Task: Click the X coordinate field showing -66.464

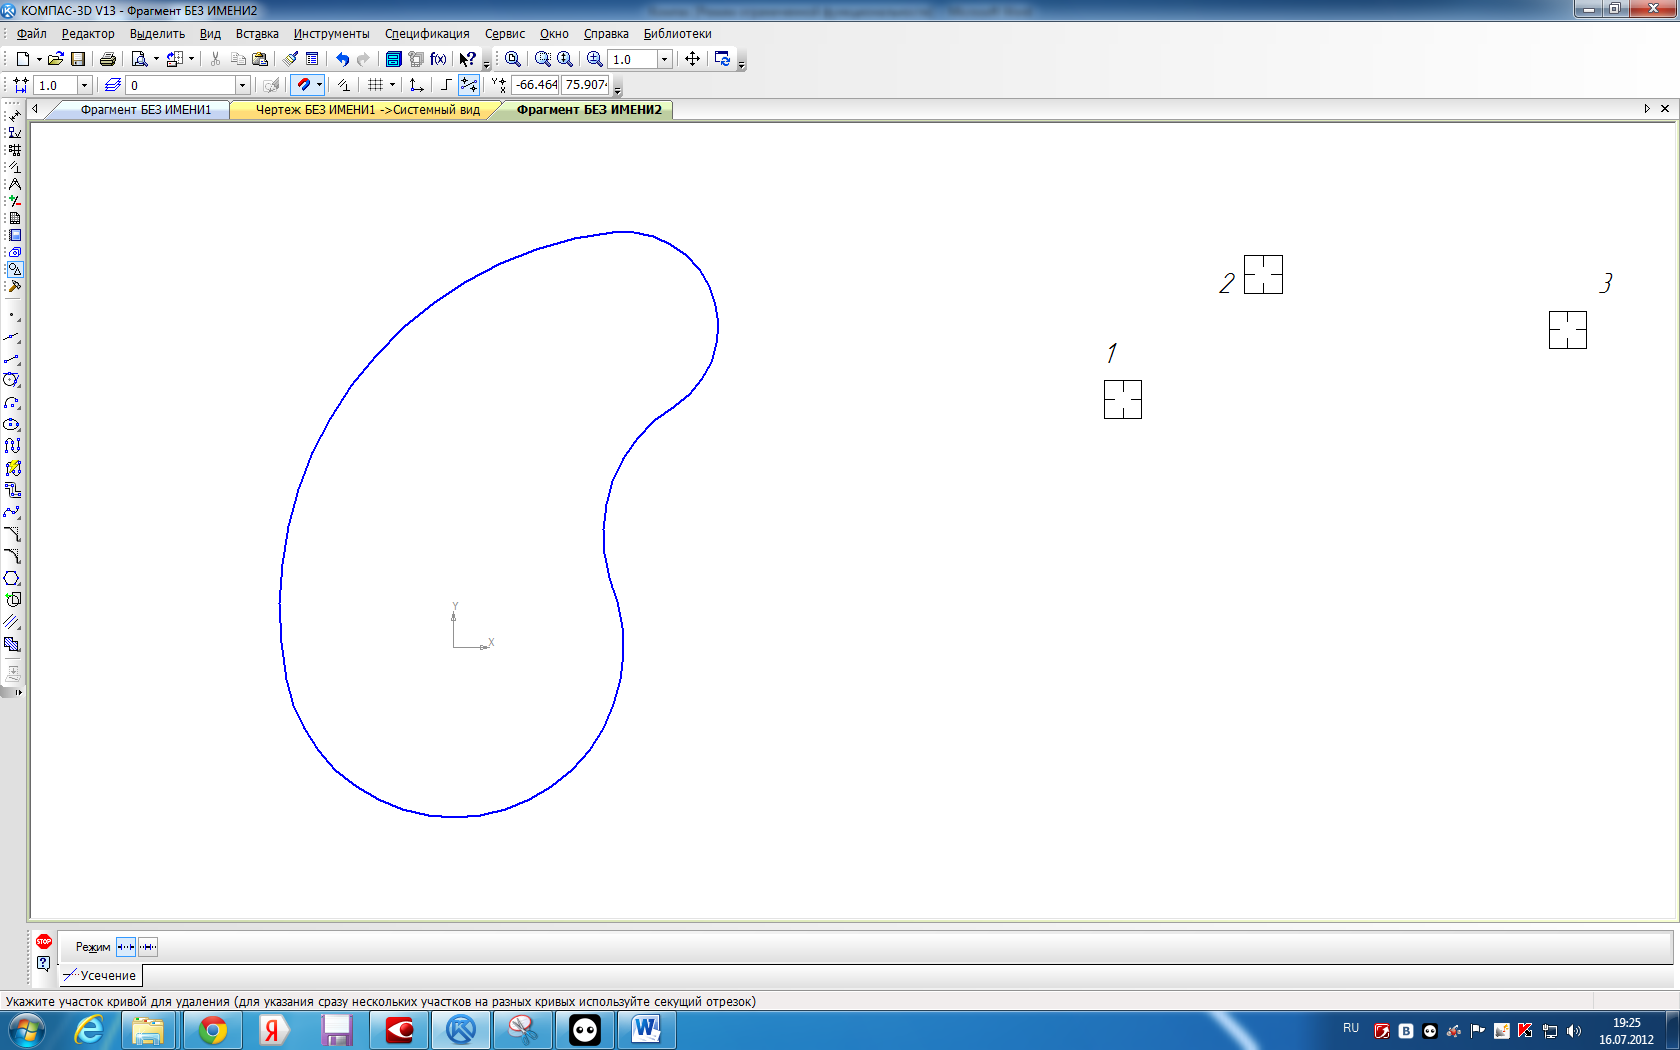Action: point(536,85)
